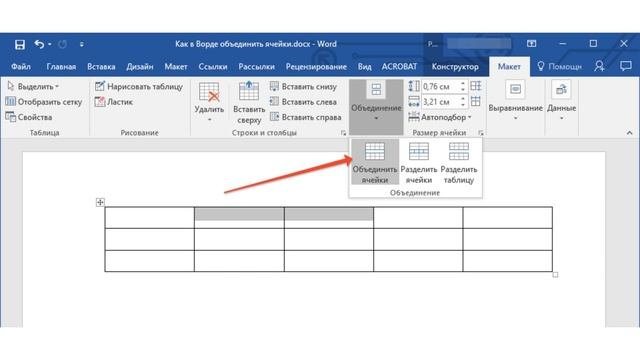
Task: Click Разделить ячейки split cells
Action: coord(419,162)
